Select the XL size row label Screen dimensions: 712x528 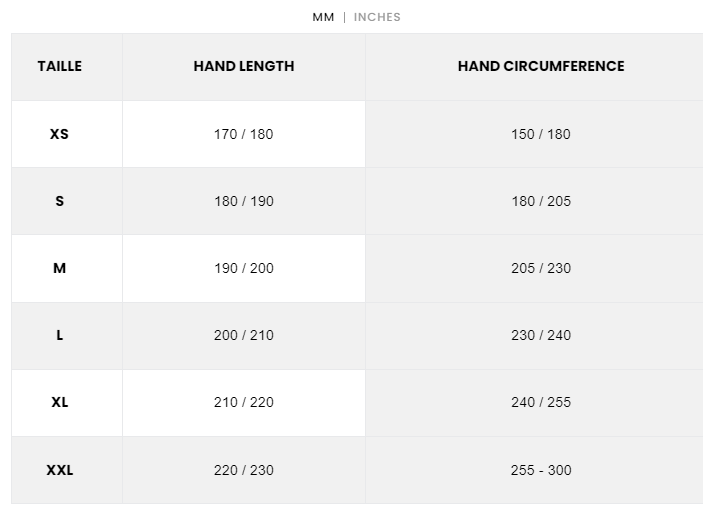(x=60, y=402)
